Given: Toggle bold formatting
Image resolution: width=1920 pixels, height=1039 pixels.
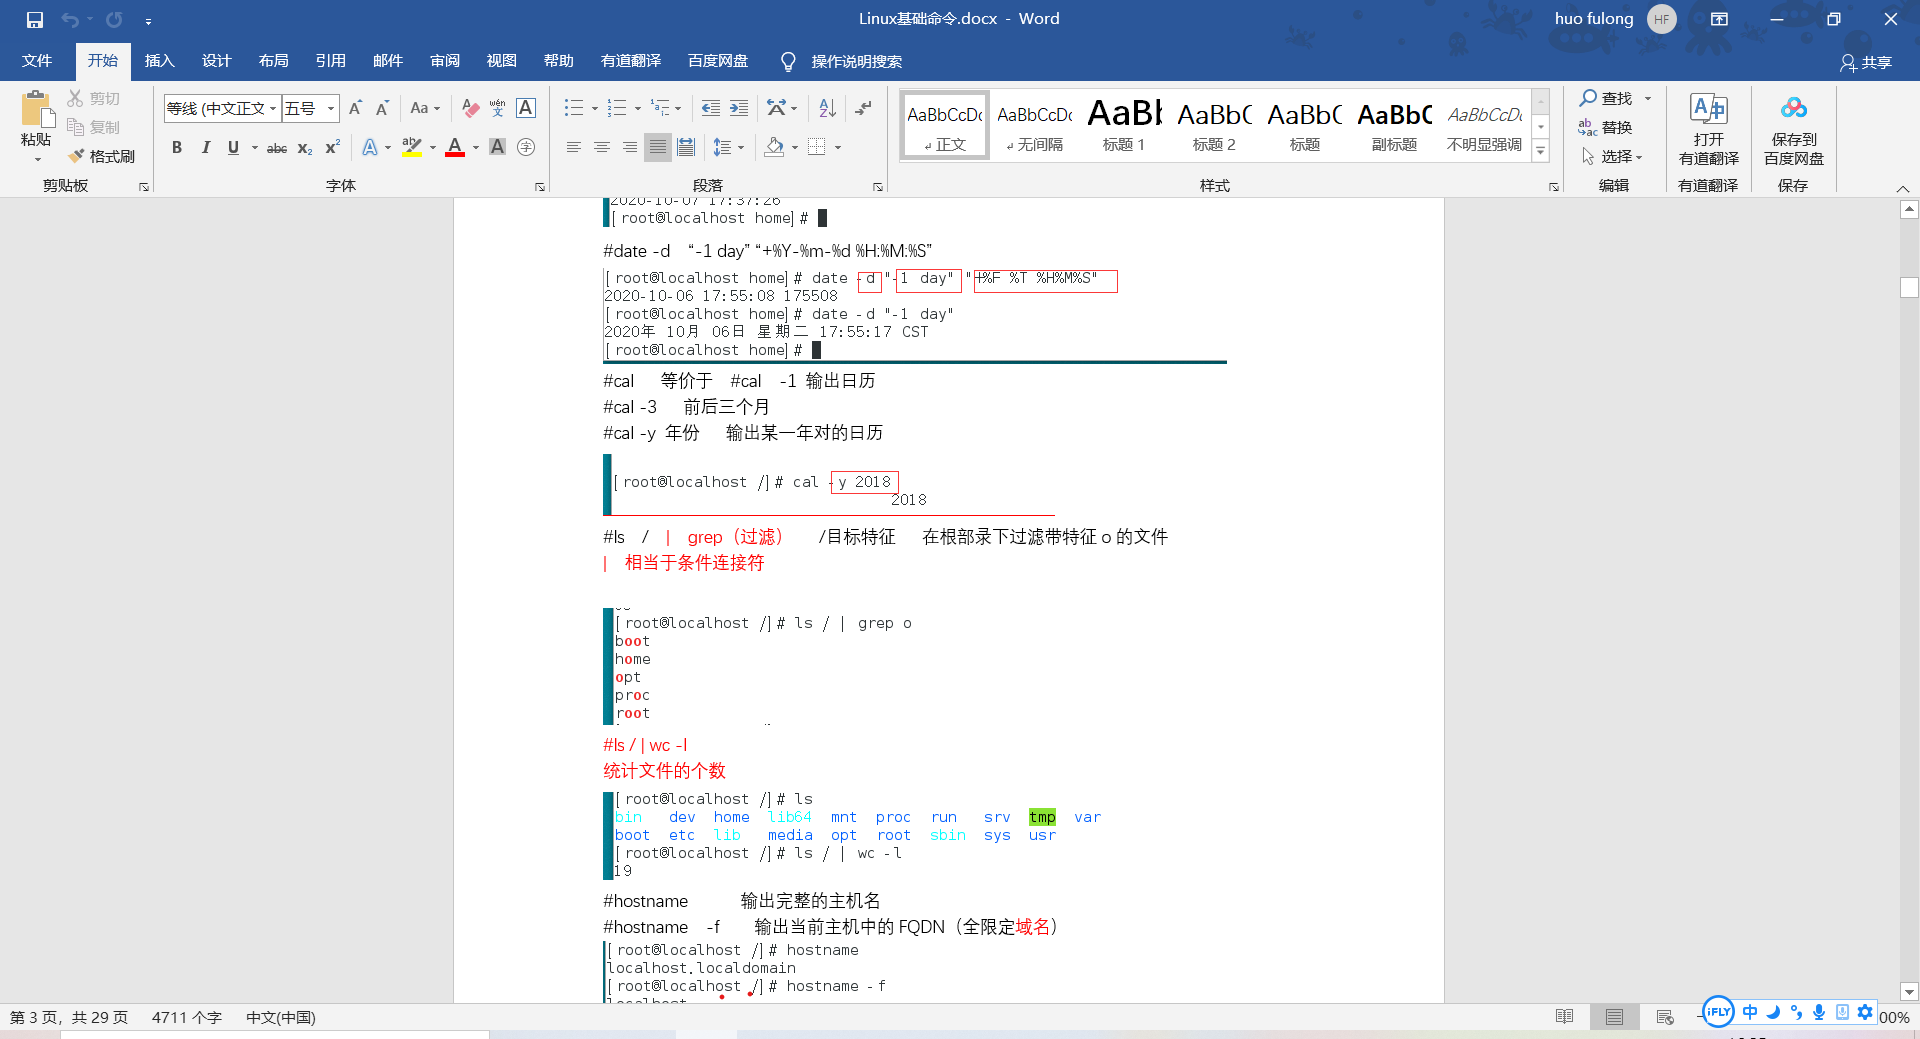Looking at the screenshot, I should tap(176, 147).
